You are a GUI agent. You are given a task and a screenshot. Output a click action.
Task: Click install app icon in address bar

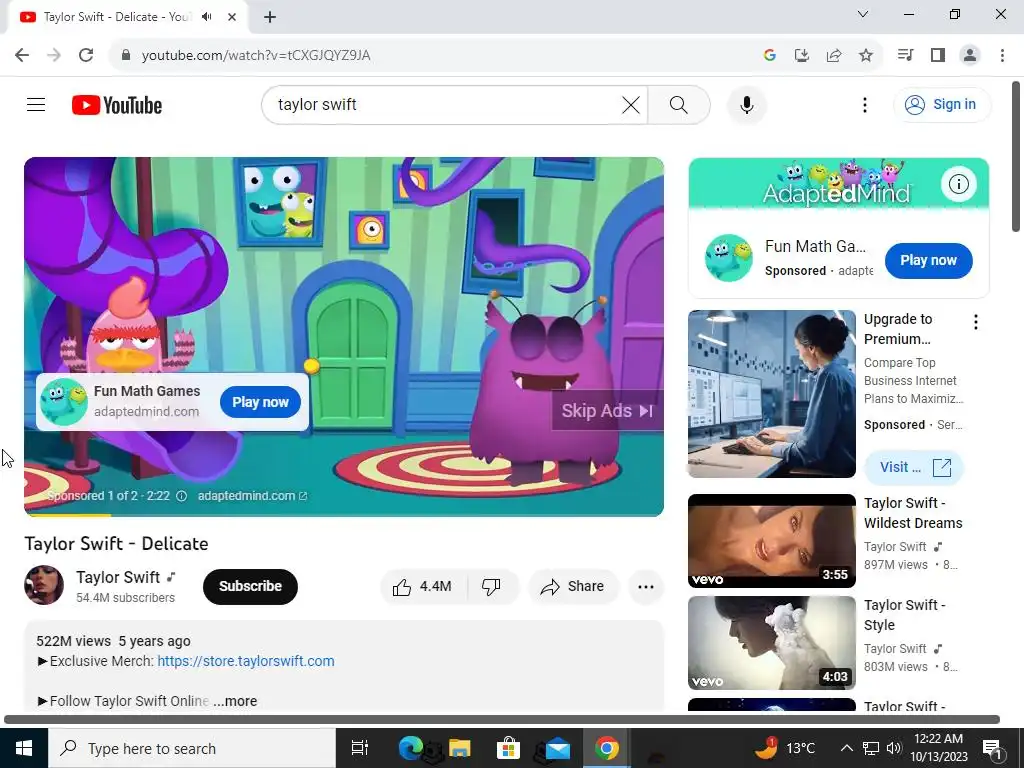point(801,56)
